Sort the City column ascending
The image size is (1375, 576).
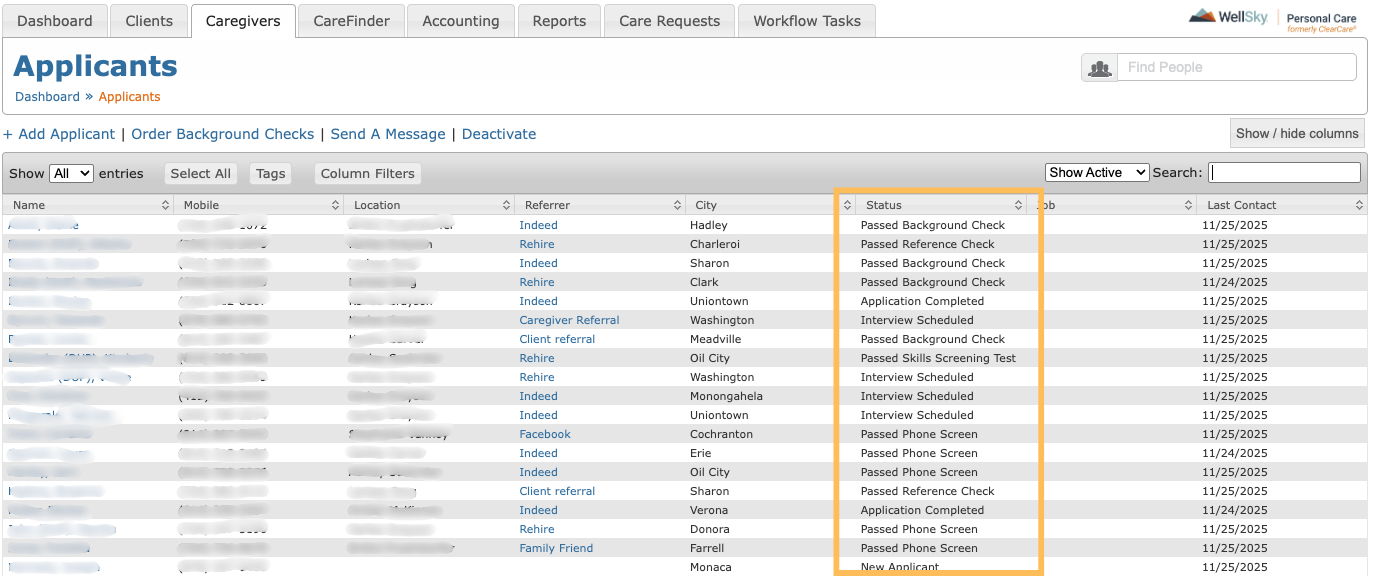[846, 204]
